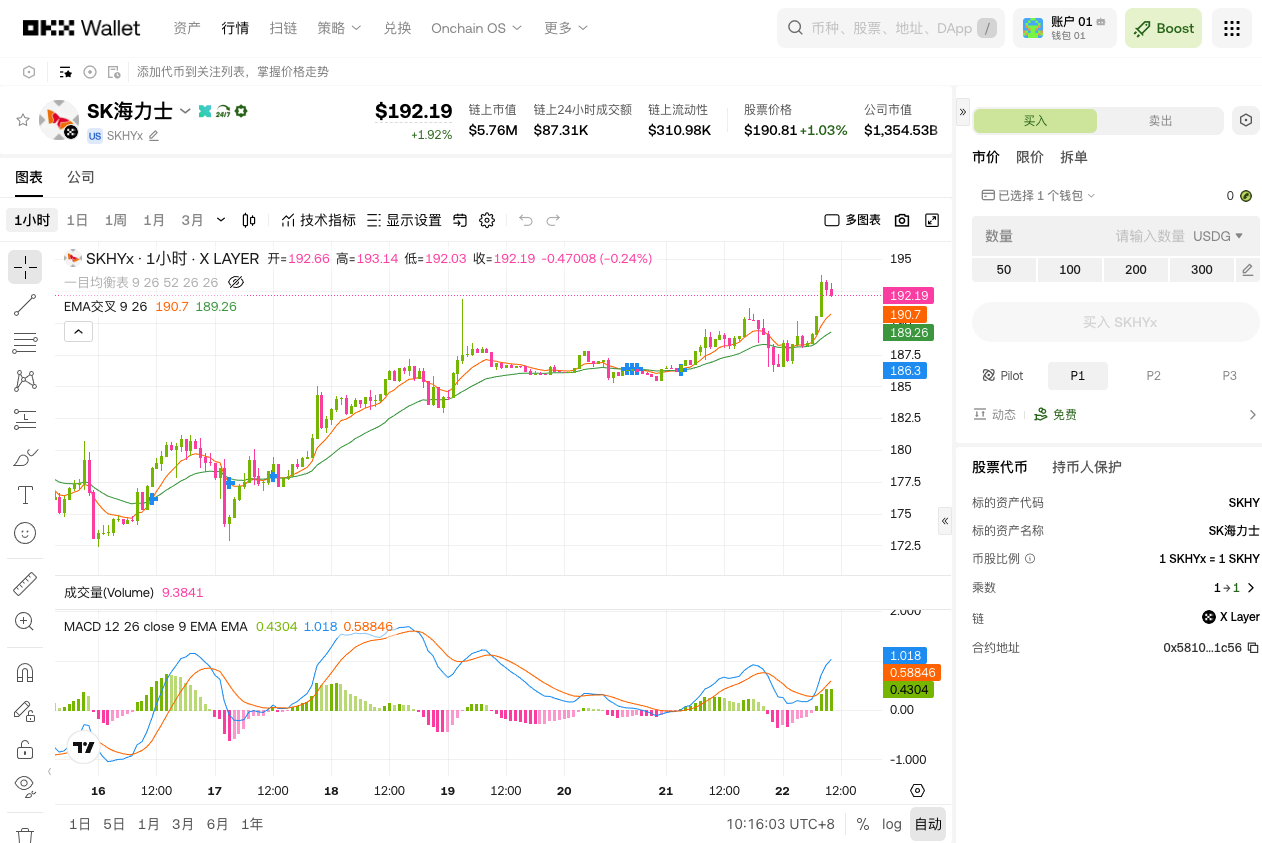
Task: Edit the preset amounts with pencil icon
Action: [1247, 270]
